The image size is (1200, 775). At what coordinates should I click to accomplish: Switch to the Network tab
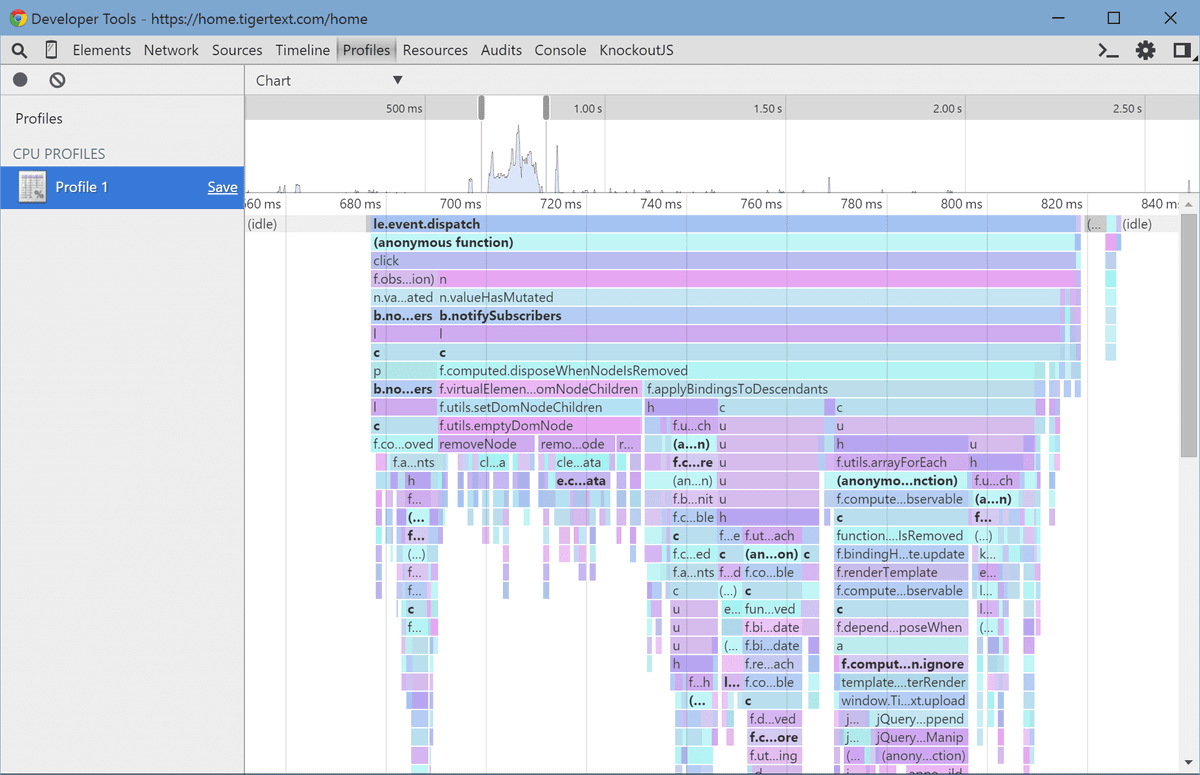point(171,50)
